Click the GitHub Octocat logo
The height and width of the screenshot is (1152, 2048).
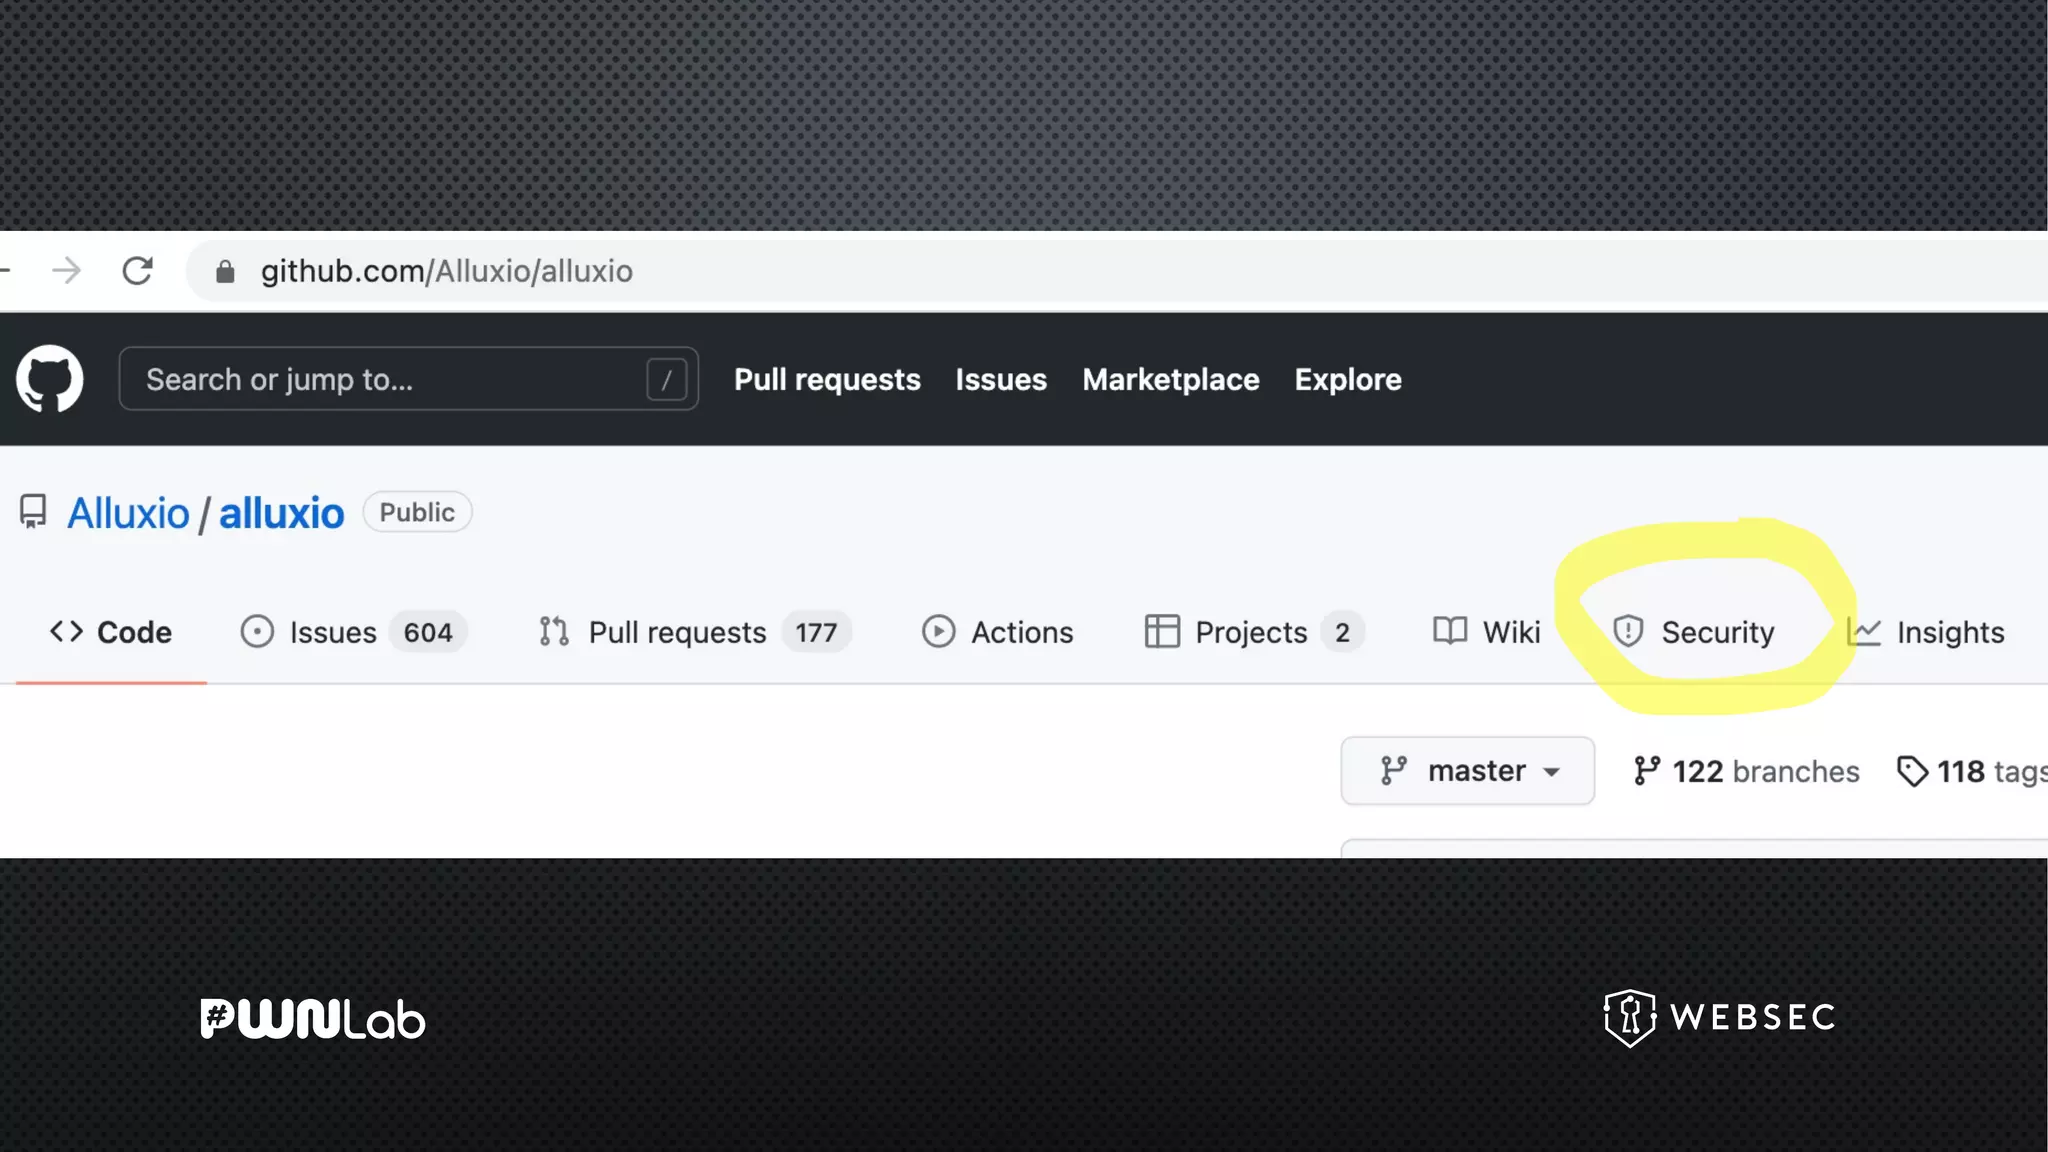pos(49,379)
